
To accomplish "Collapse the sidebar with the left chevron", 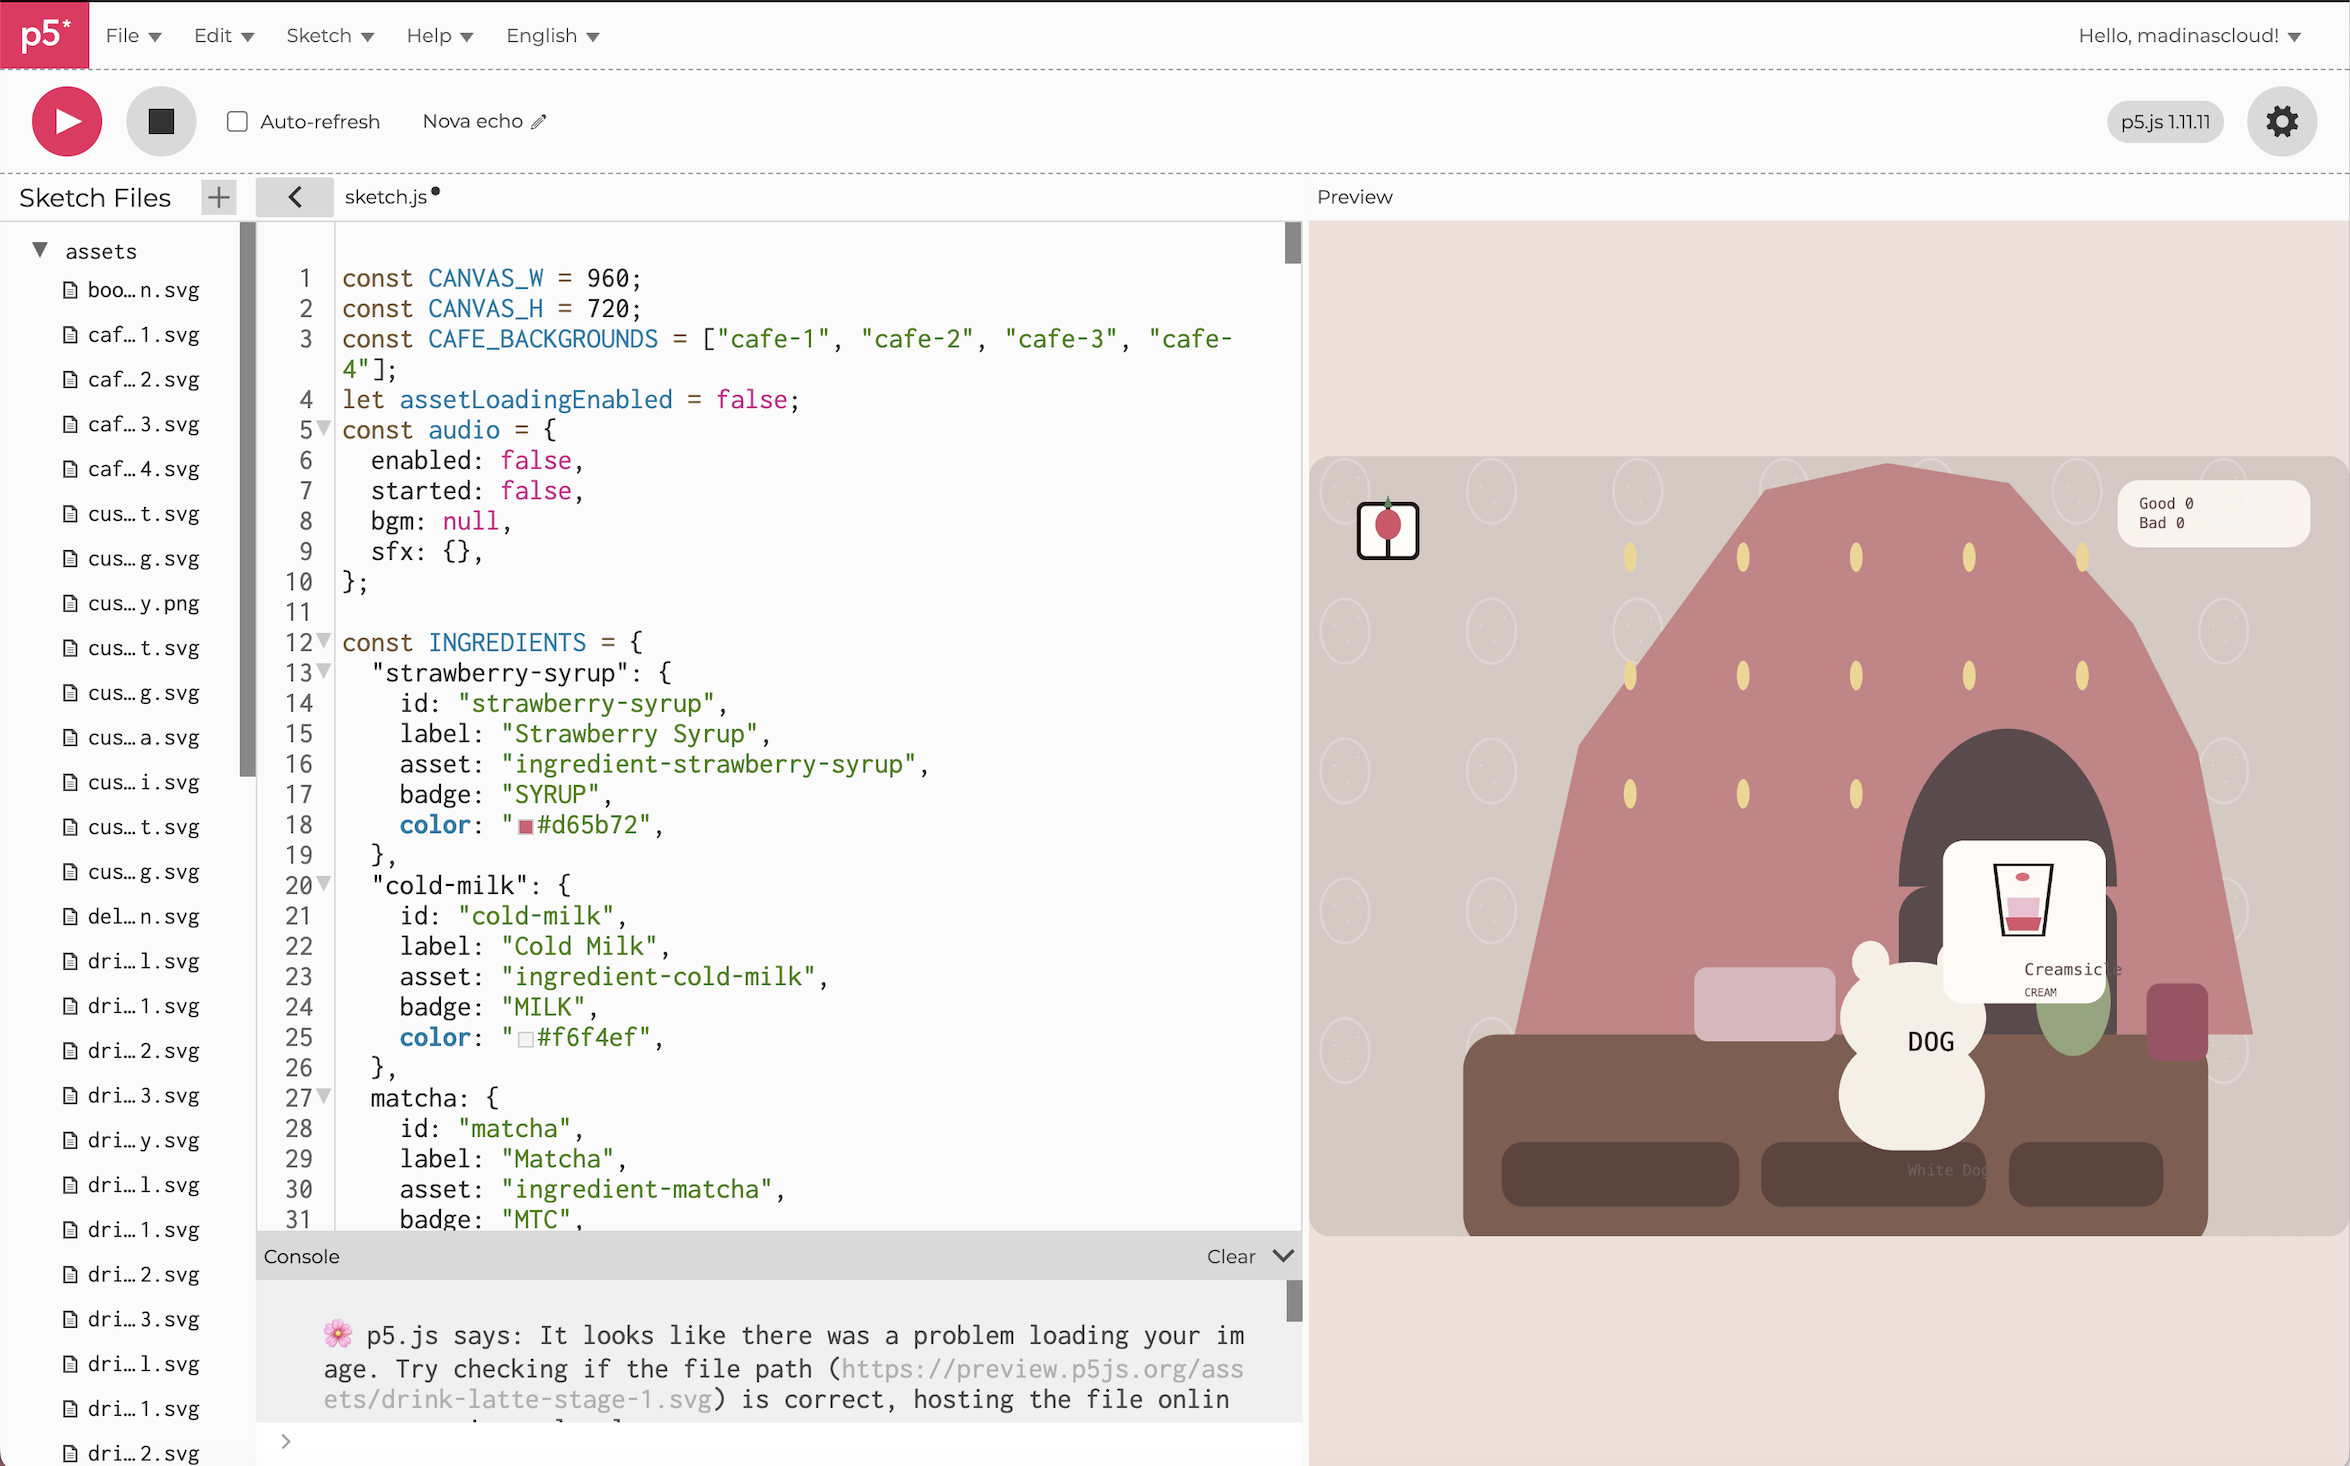I will [x=294, y=197].
